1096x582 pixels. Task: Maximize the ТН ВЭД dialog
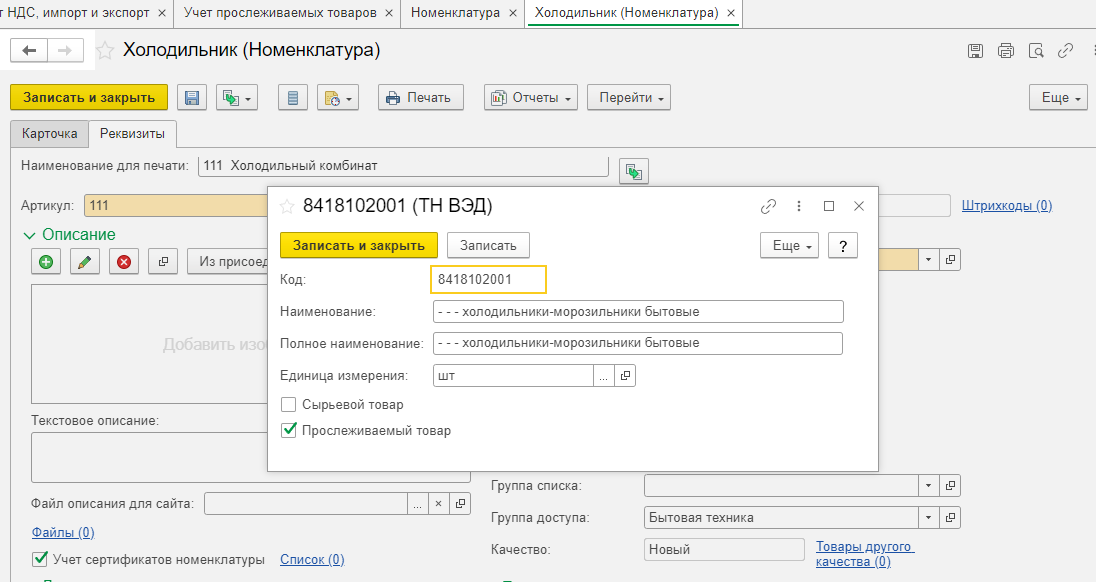tap(829, 206)
